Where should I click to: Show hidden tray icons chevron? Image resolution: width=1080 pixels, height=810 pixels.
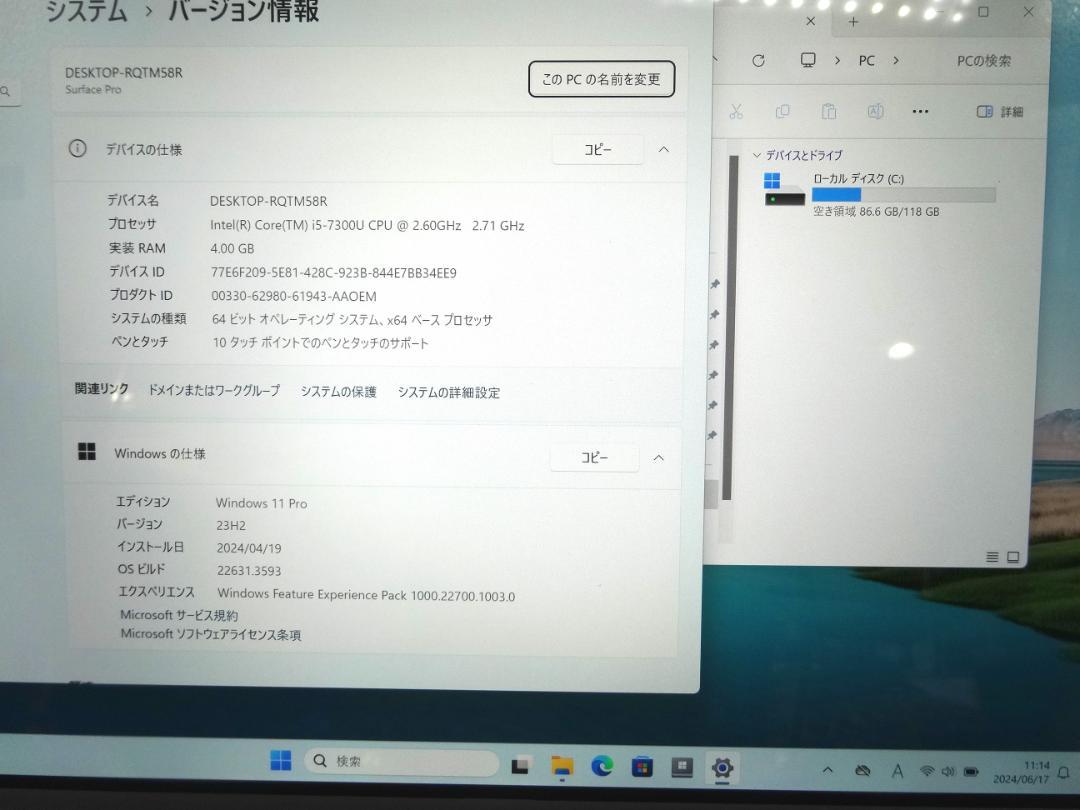pyautogui.click(x=828, y=769)
